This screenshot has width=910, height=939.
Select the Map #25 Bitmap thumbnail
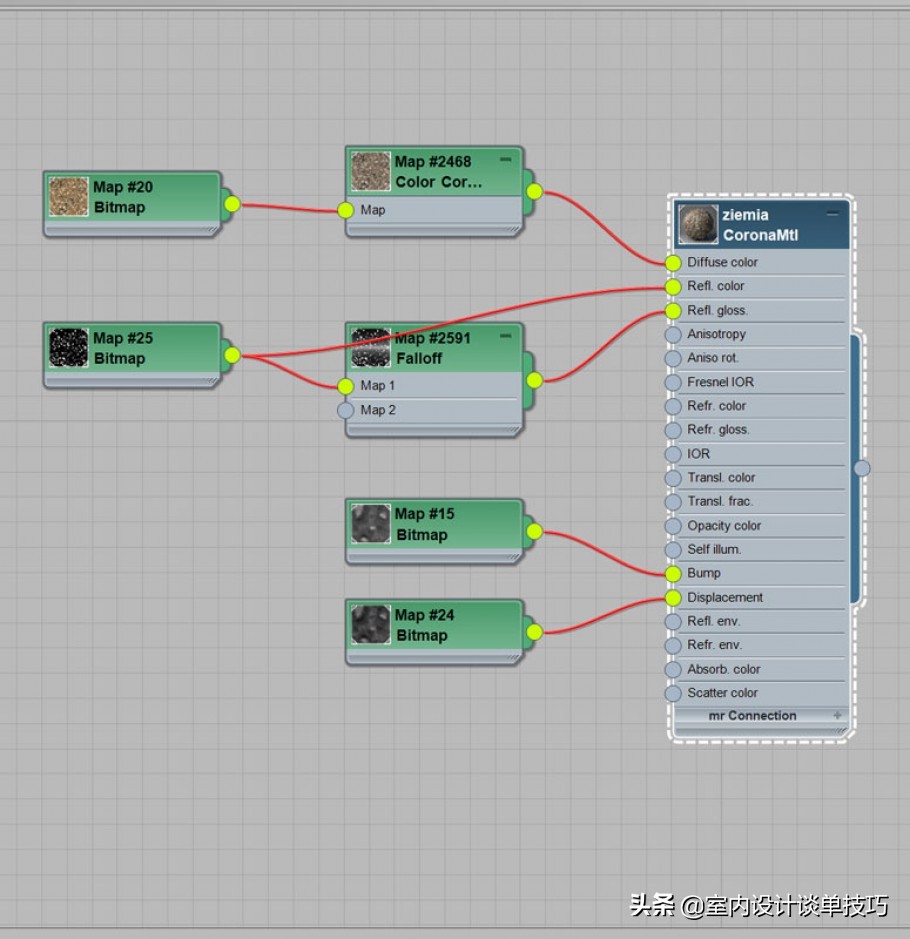point(68,347)
